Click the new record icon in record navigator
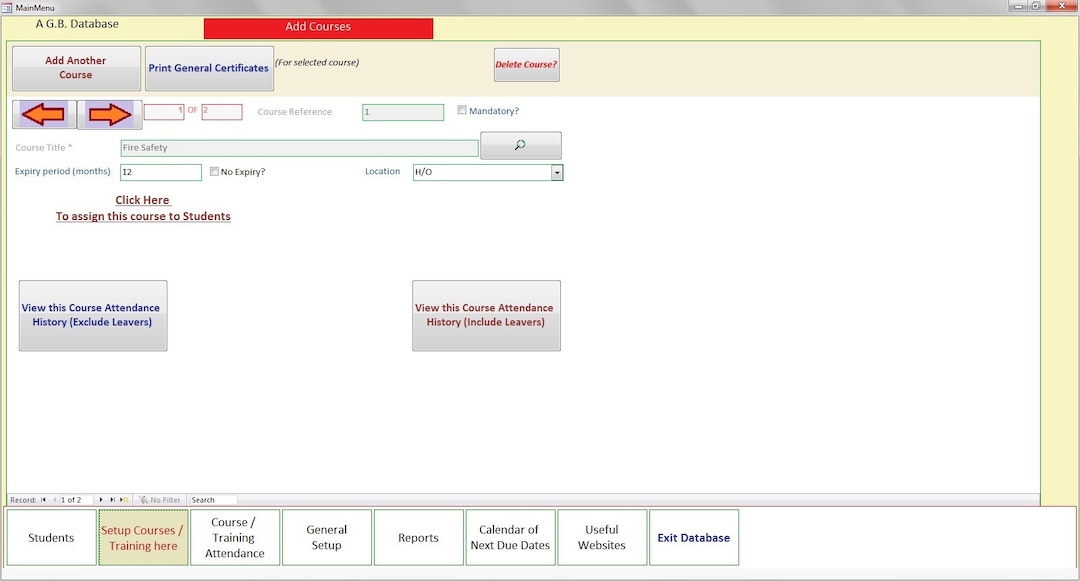Screen dimensions: 1080x581 coord(123,499)
